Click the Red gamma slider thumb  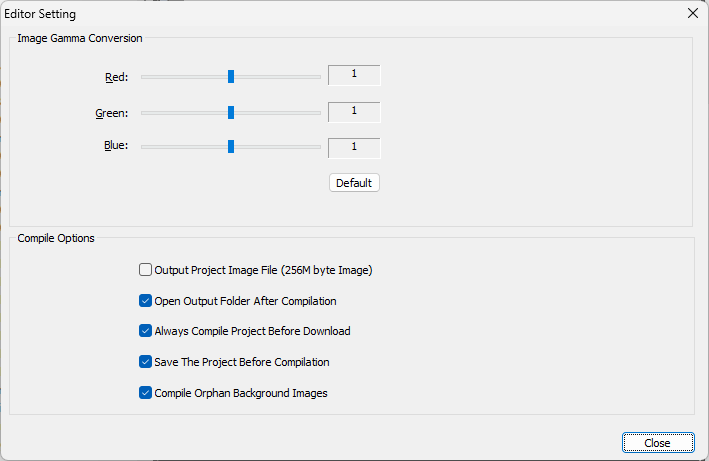(x=231, y=76)
